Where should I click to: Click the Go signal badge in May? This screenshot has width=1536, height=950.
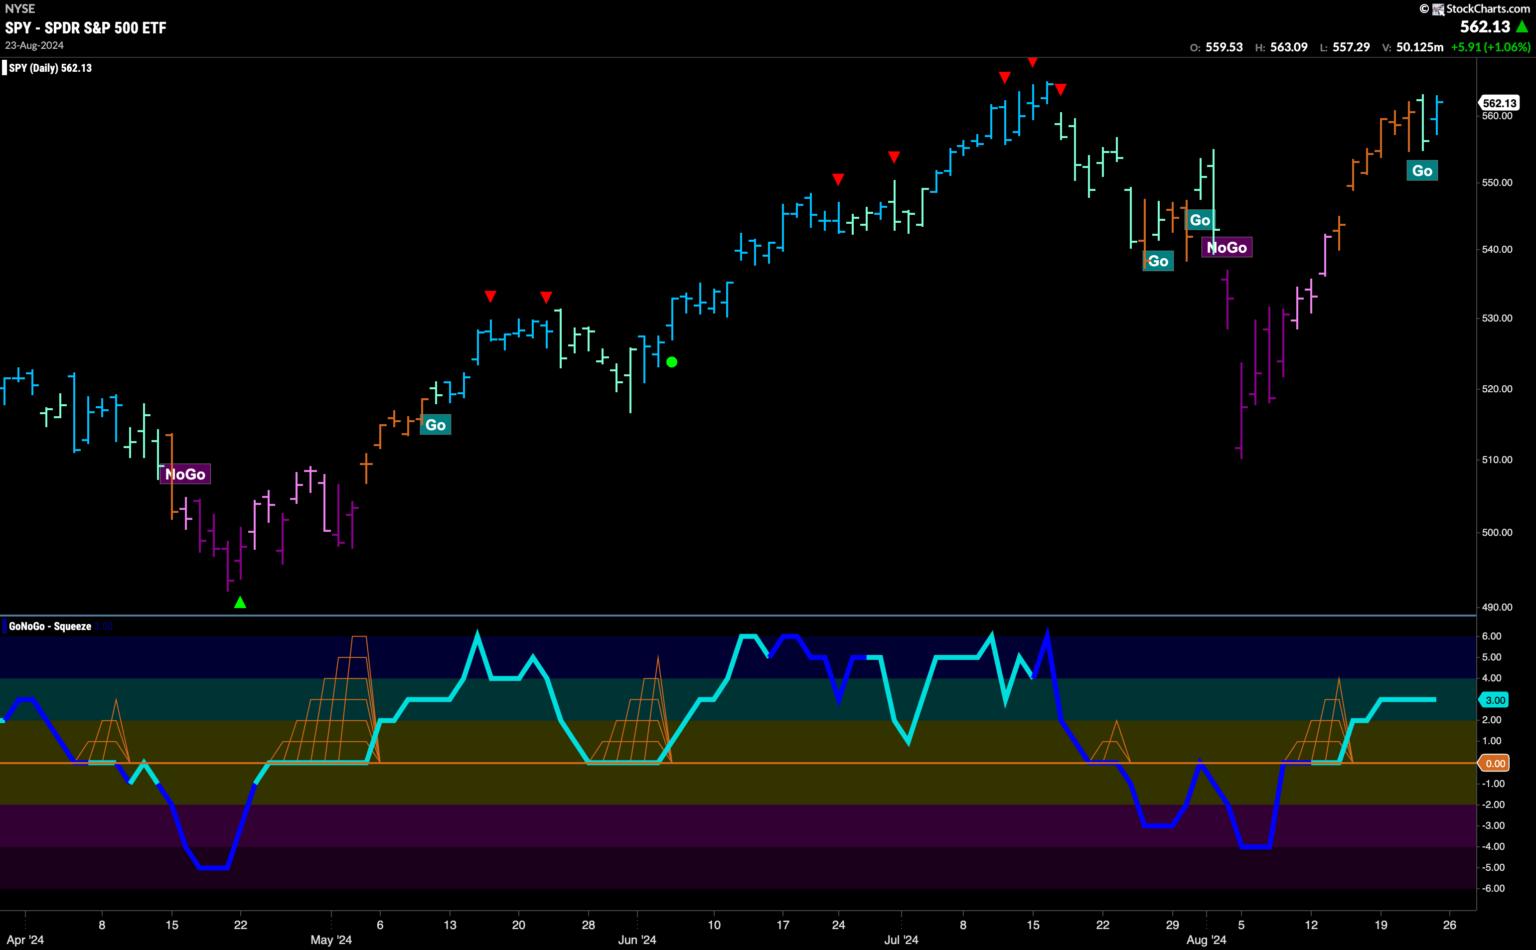(435, 425)
